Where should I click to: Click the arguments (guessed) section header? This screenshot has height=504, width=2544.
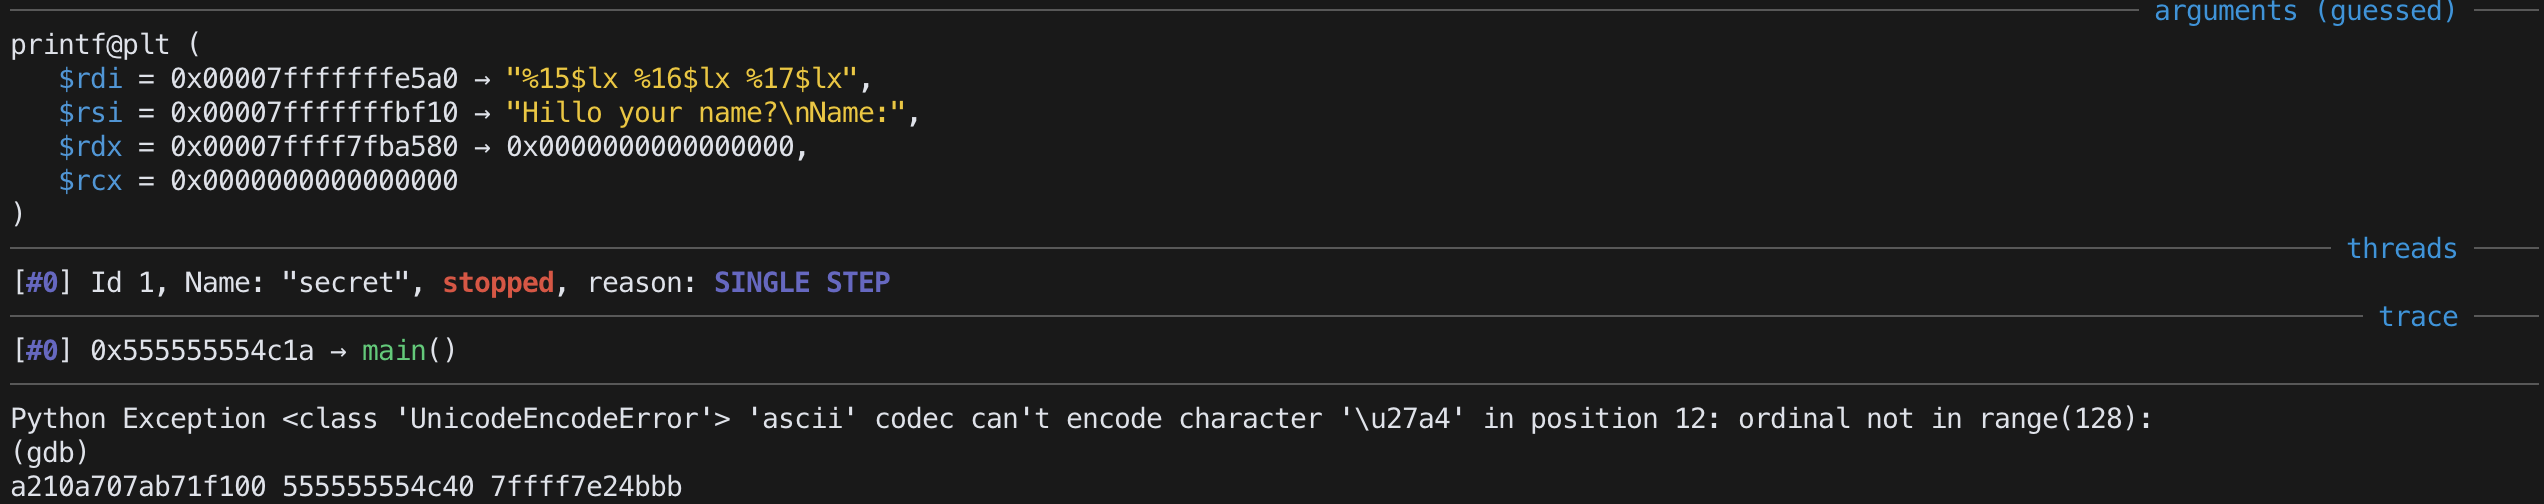2305,12
